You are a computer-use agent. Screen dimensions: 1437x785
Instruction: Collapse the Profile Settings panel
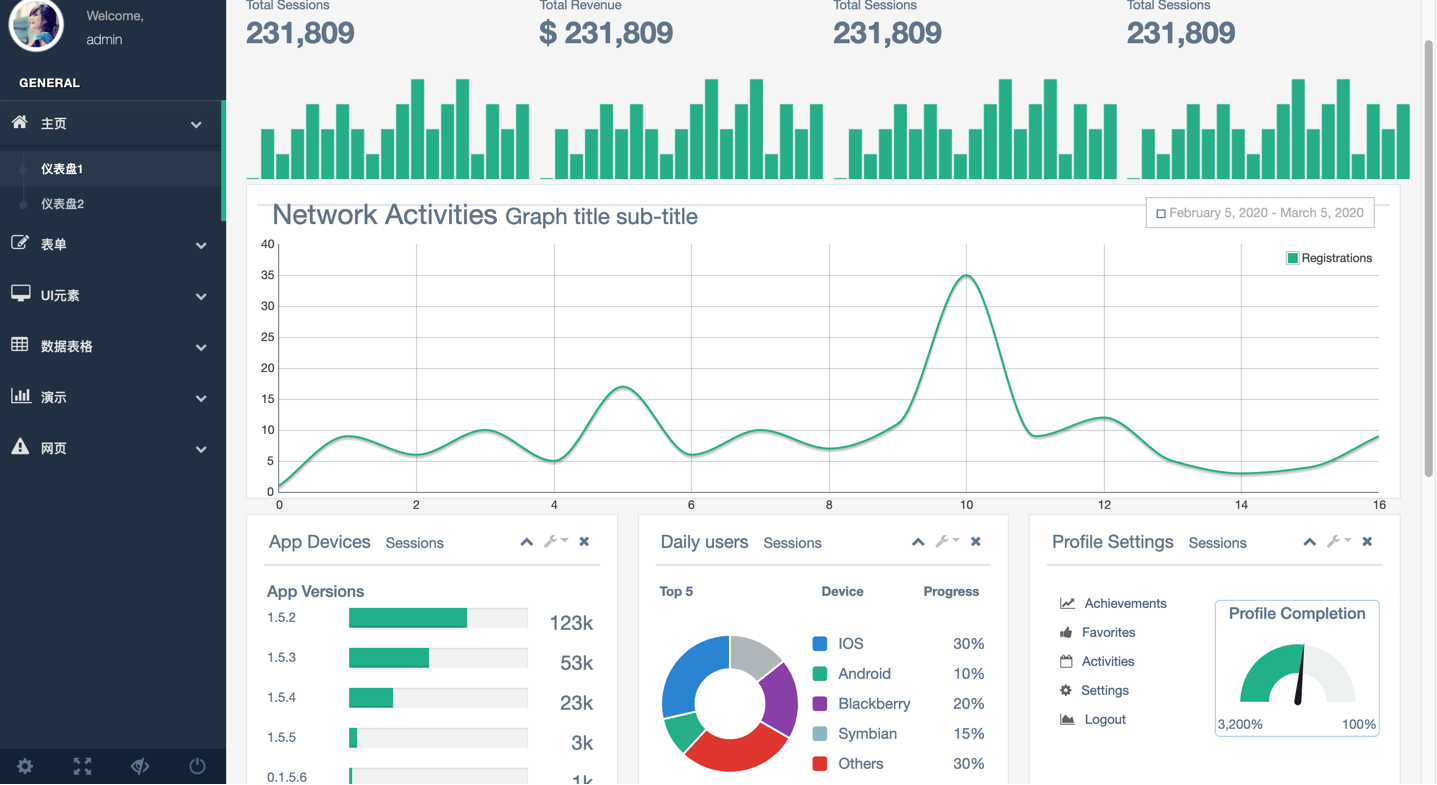click(1309, 542)
